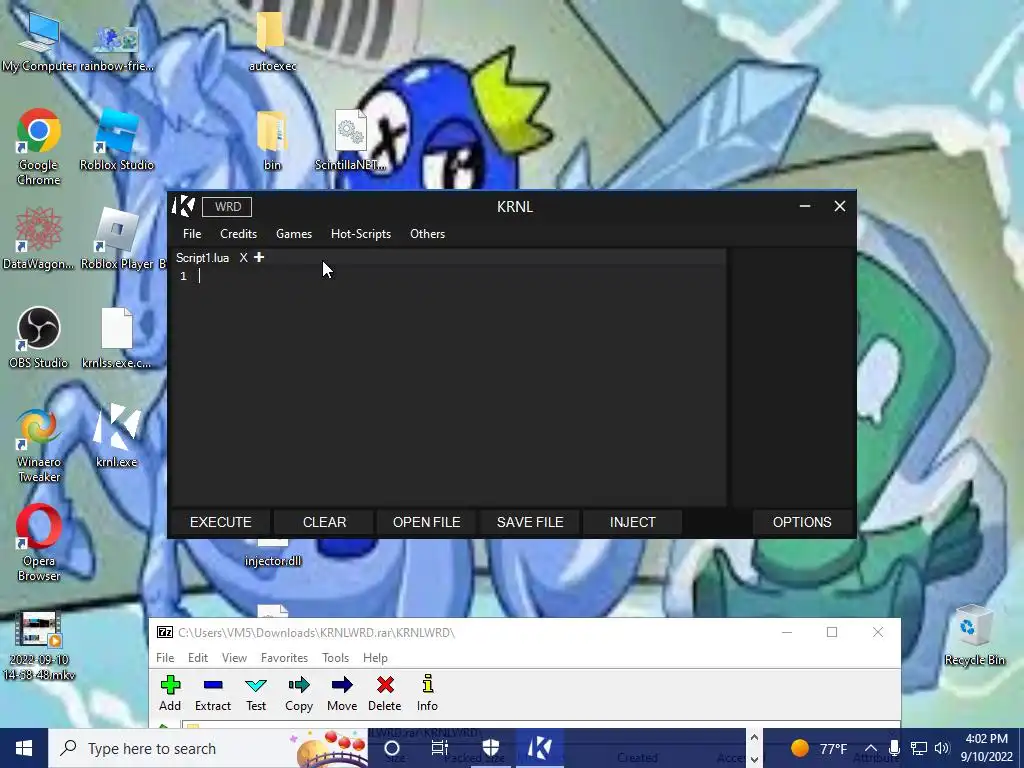Click the INJECT button

point(632,522)
